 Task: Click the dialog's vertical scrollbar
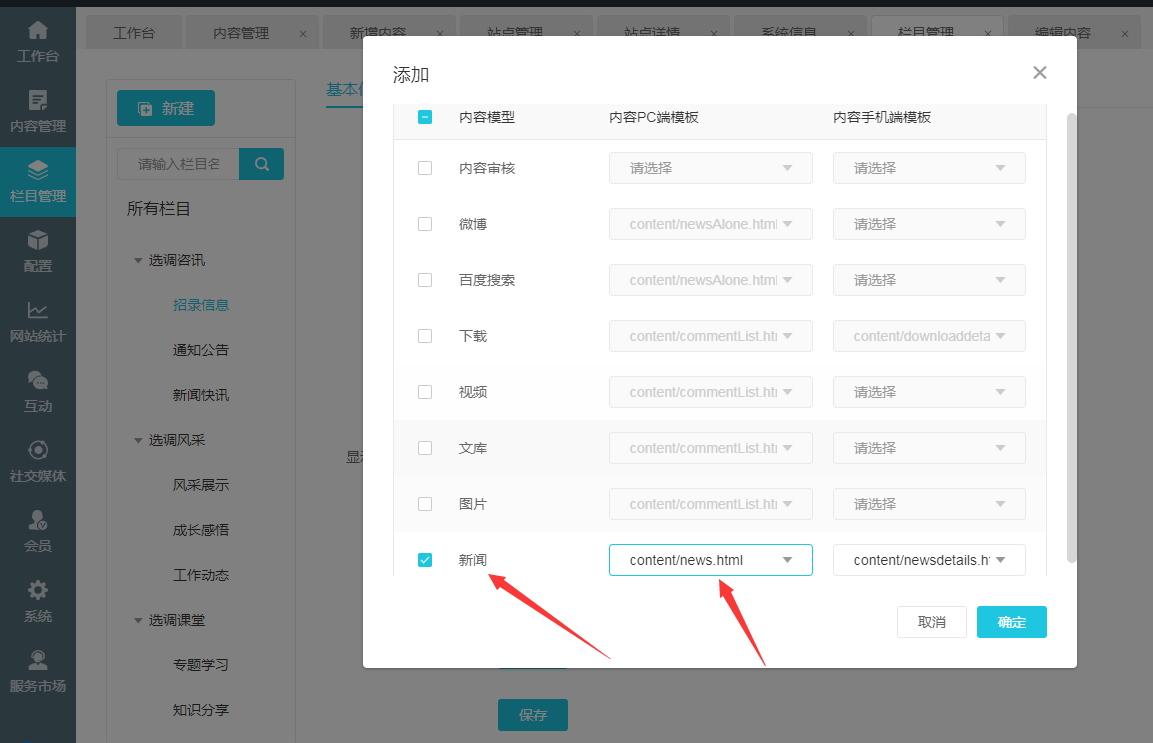click(x=1071, y=338)
